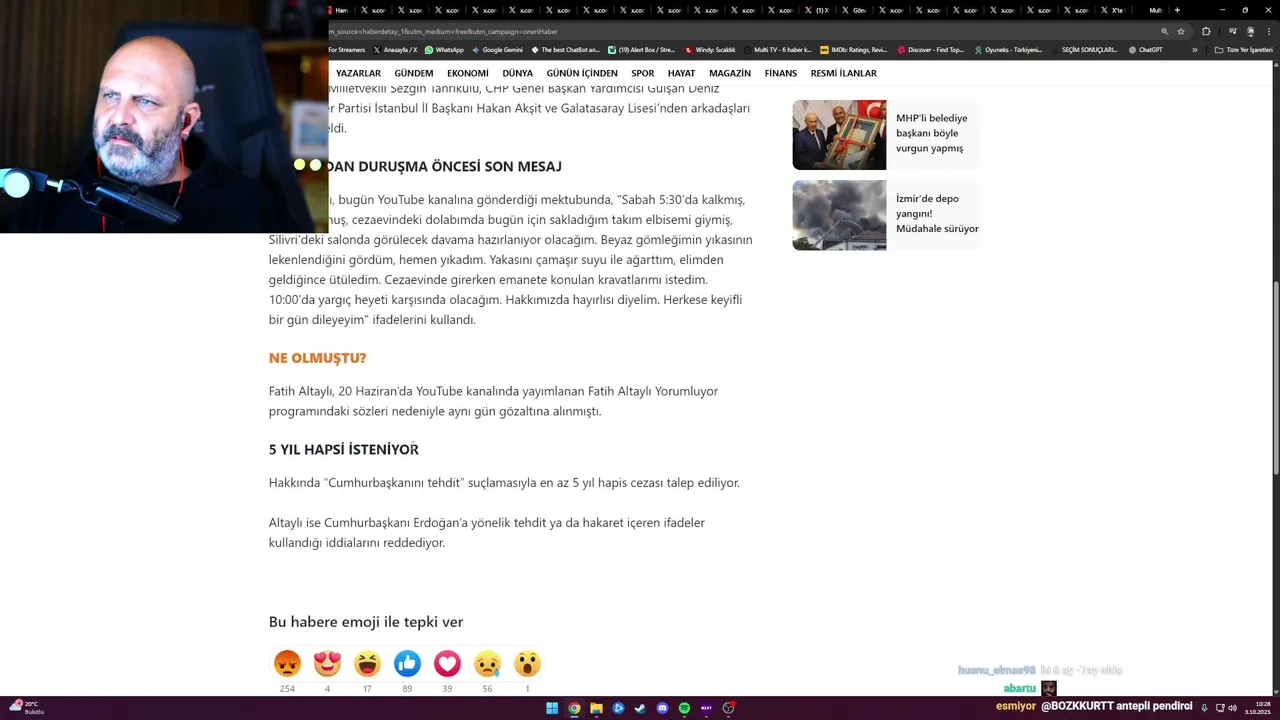Switch to the Multi browser tab

1155,10
